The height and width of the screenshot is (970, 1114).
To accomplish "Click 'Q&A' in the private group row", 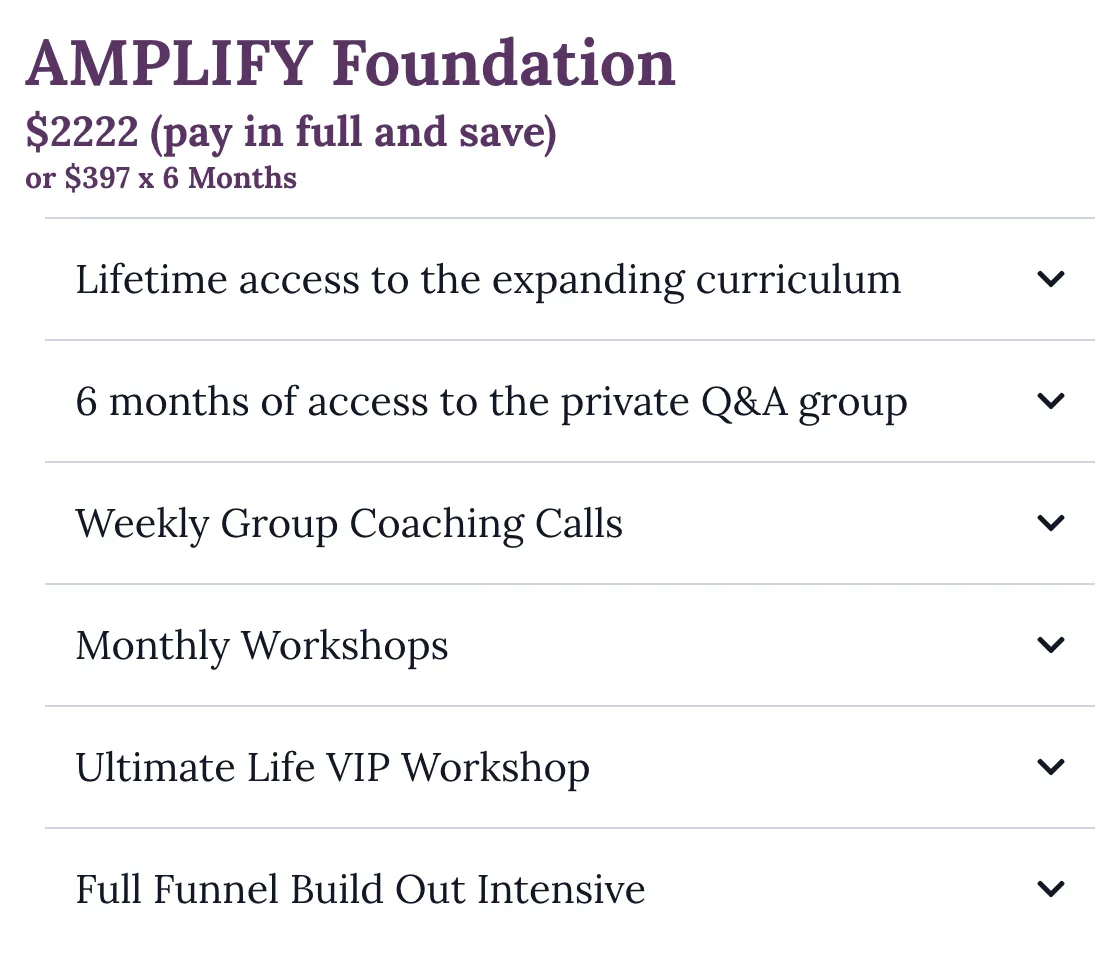I will click(x=744, y=402).
